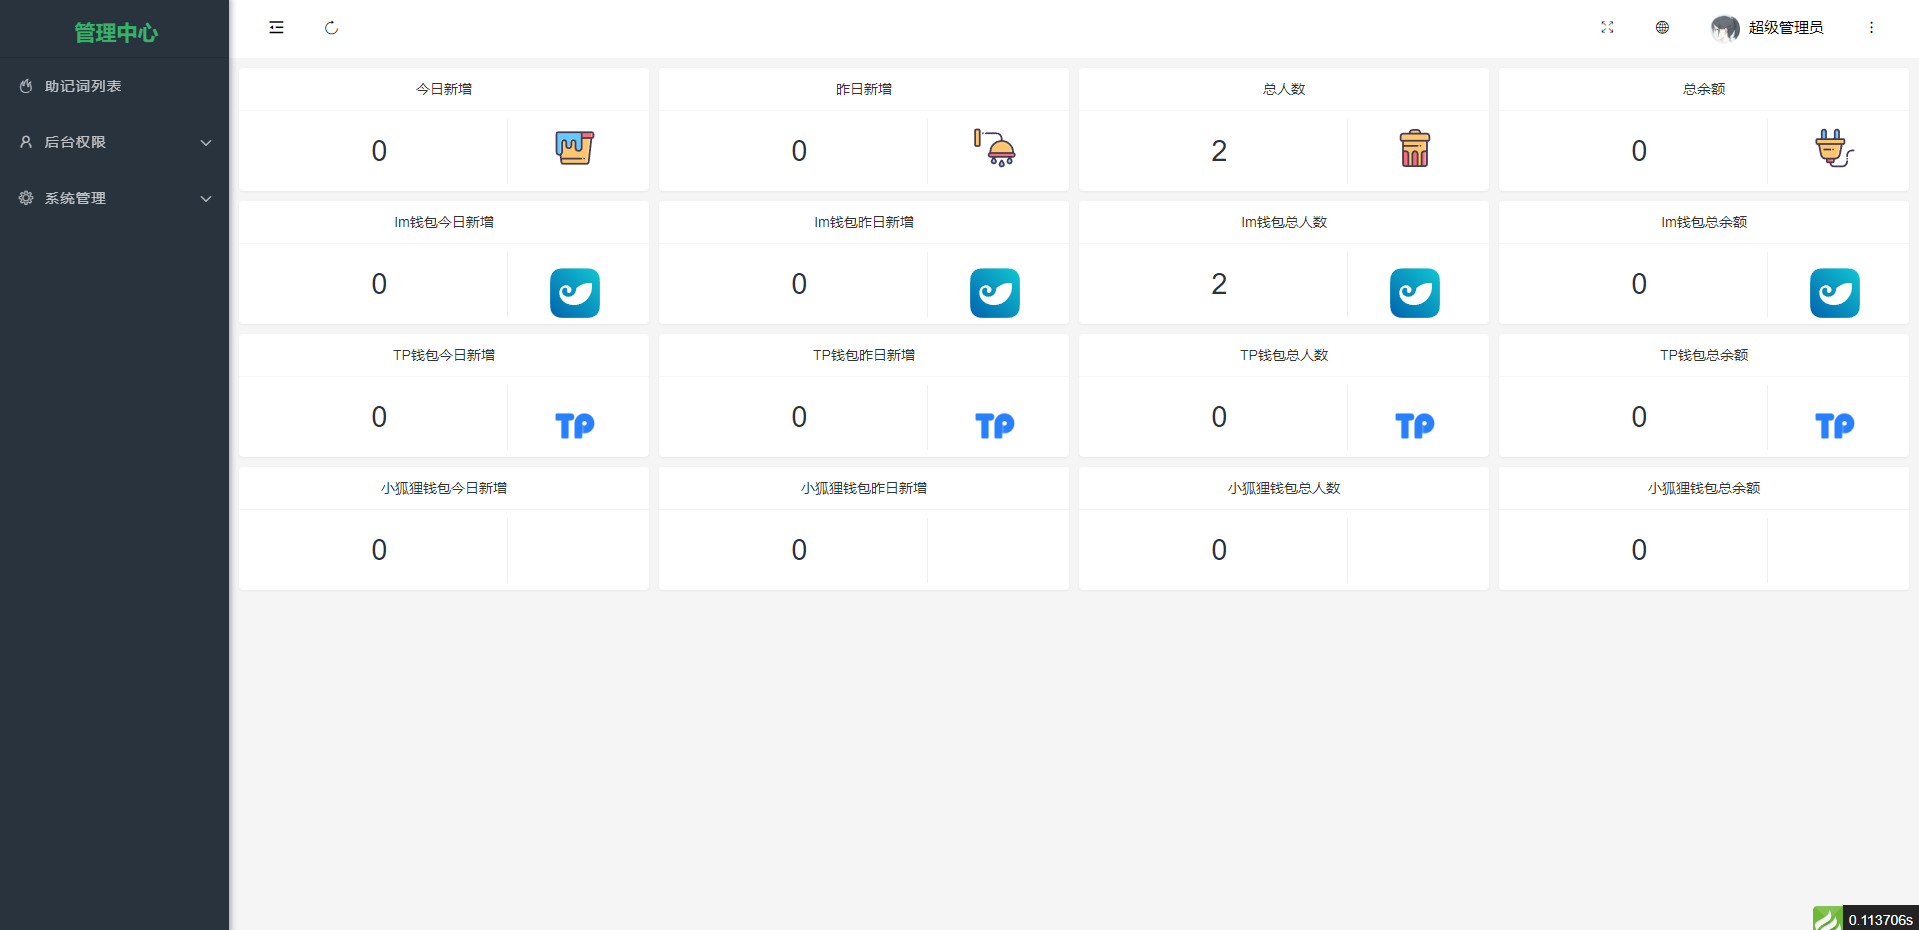Image resolution: width=1919 pixels, height=930 pixels.
Task: Click the Im钱包总人数 card title
Action: tap(1284, 222)
